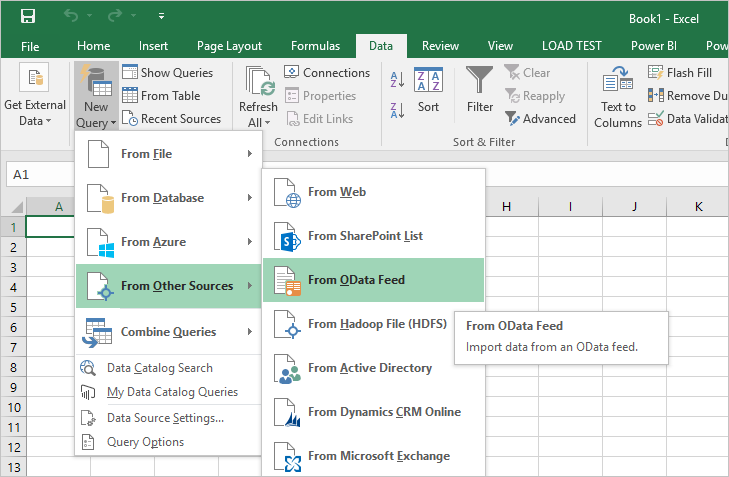The height and width of the screenshot is (477, 729).
Task: Click Edit Links button
Action: pos(319,119)
